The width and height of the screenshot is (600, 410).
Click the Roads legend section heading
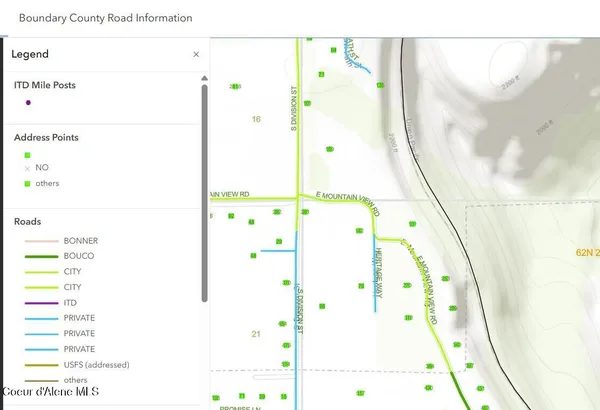tap(28, 221)
